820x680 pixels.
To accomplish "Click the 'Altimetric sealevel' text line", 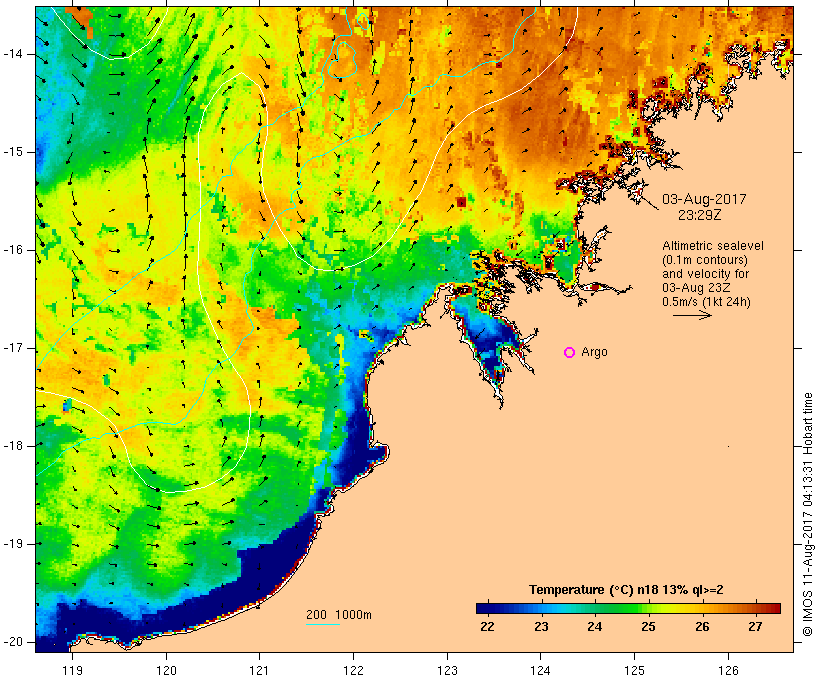I will coord(713,246).
